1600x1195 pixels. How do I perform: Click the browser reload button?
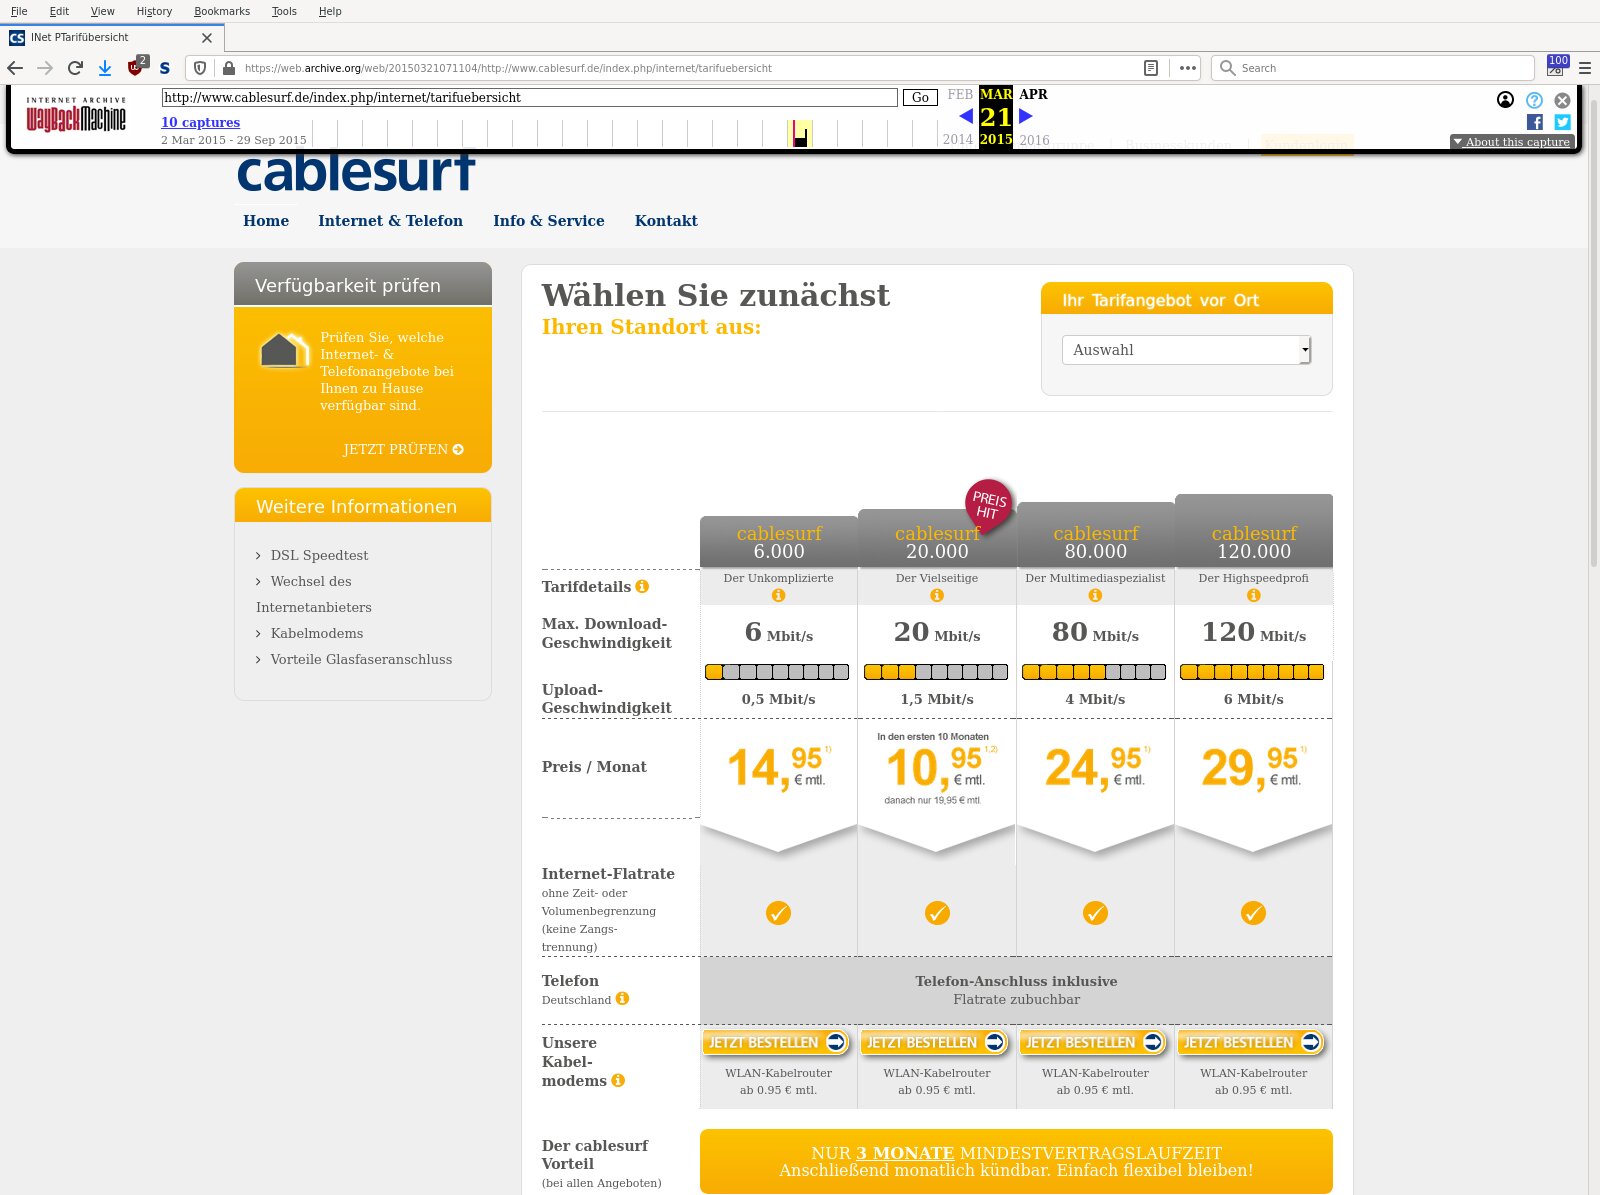75,68
